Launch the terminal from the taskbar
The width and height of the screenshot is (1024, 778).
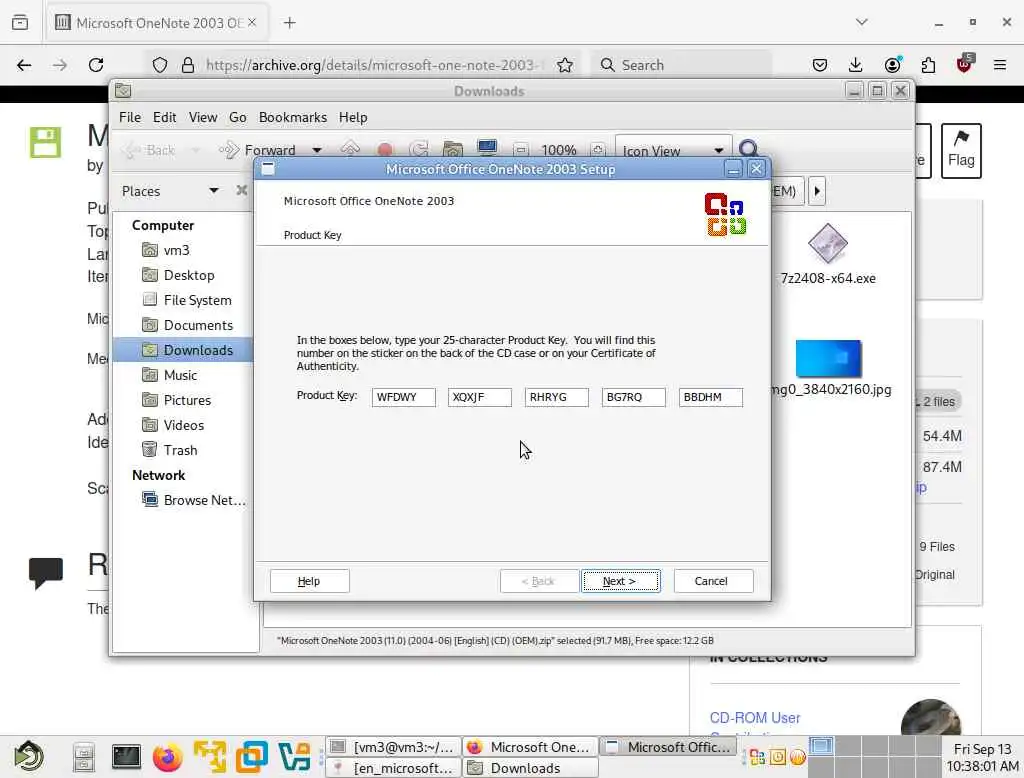(125, 756)
